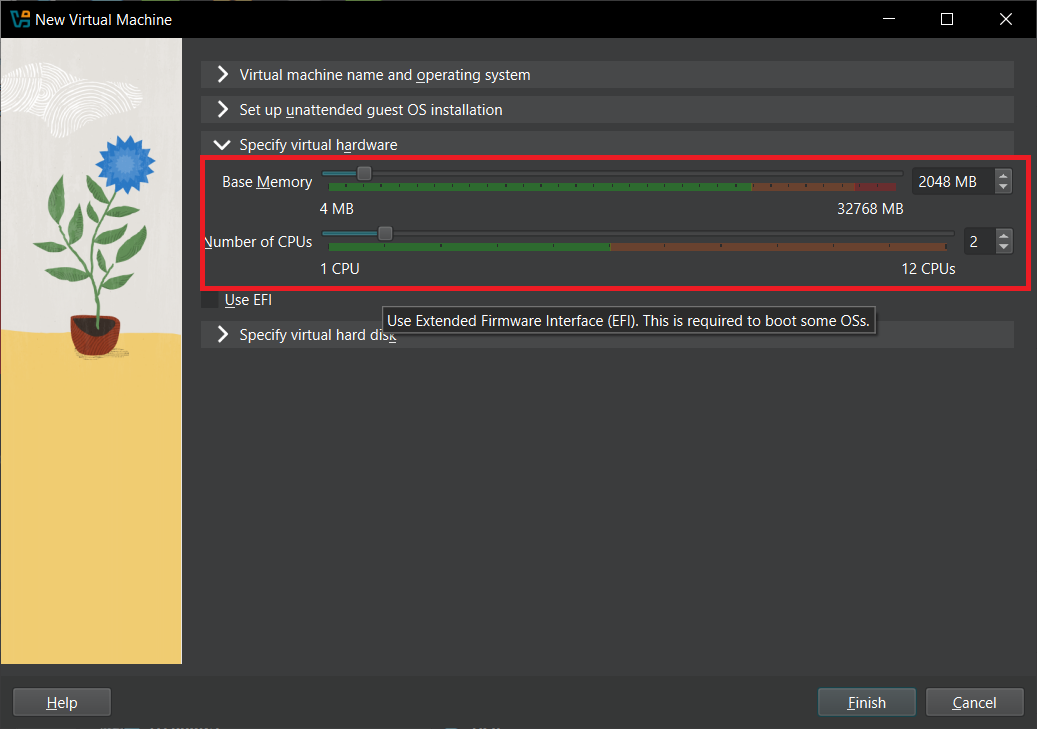Click the Base Memory slider handle

364,174
